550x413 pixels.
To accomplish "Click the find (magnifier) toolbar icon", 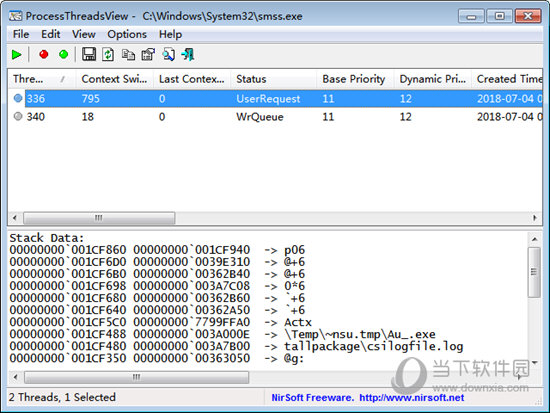I will point(169,55).
